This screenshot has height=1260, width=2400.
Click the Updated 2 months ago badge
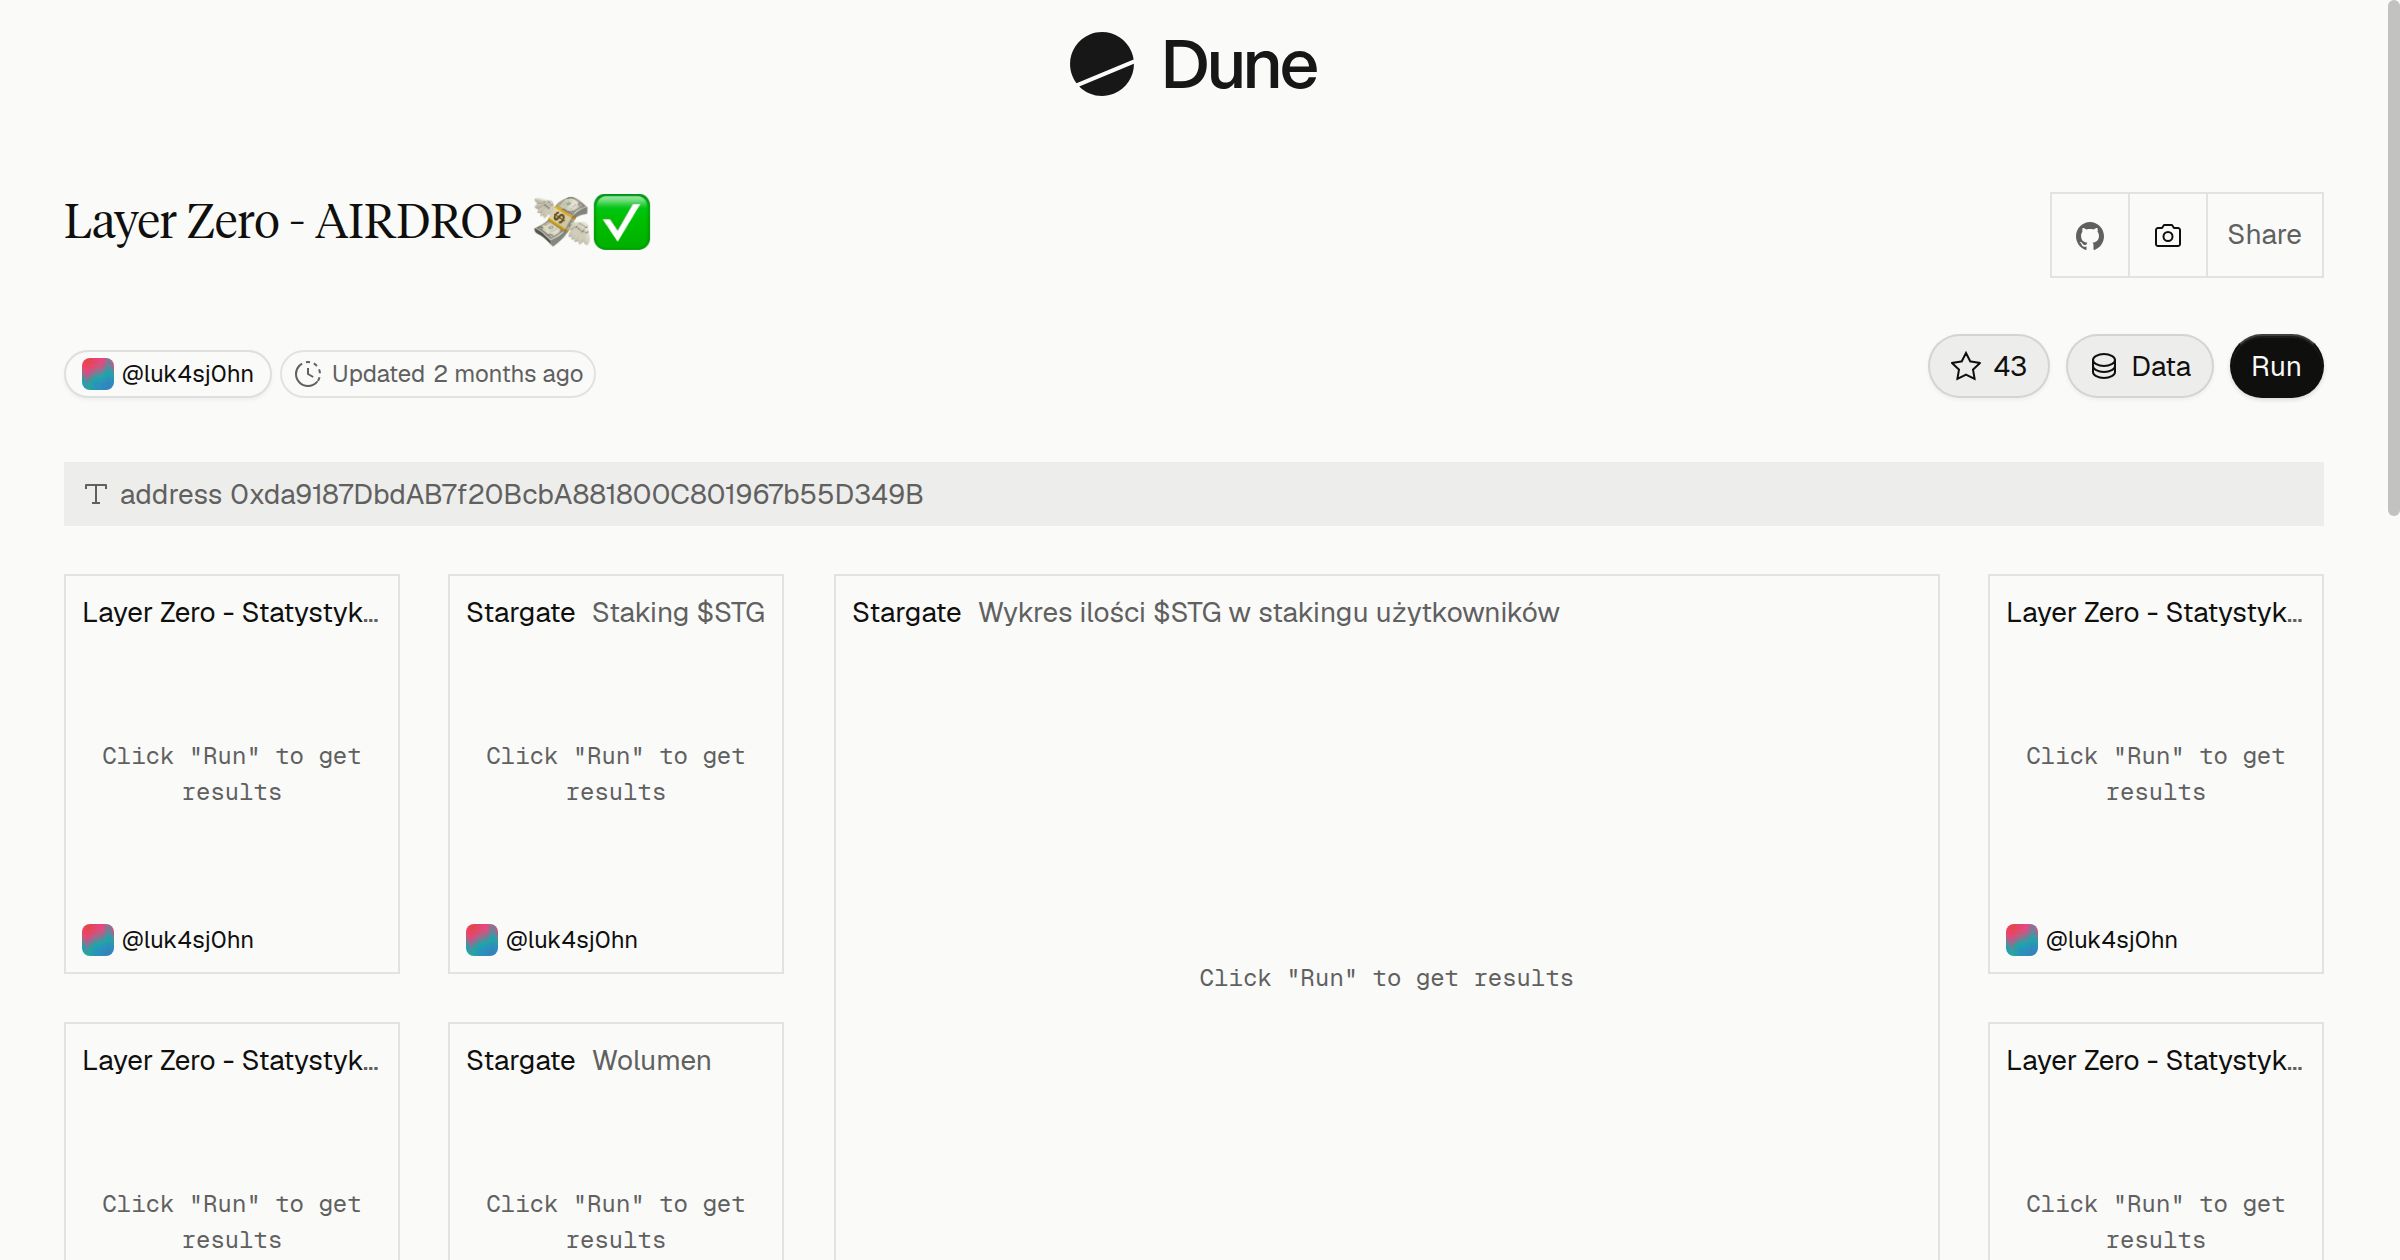438,374
